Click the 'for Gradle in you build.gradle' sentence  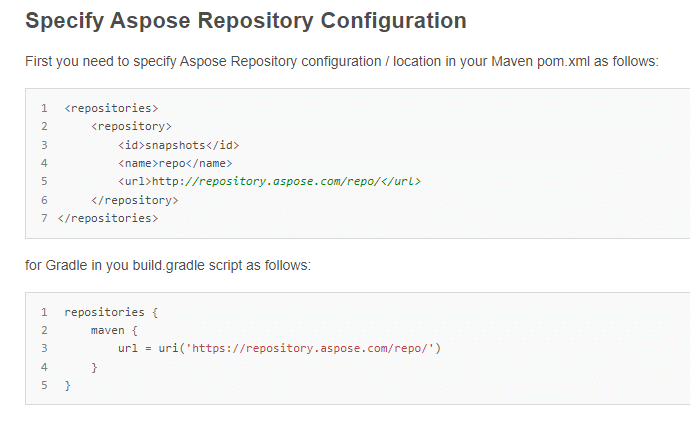click(x=168, y=265)
